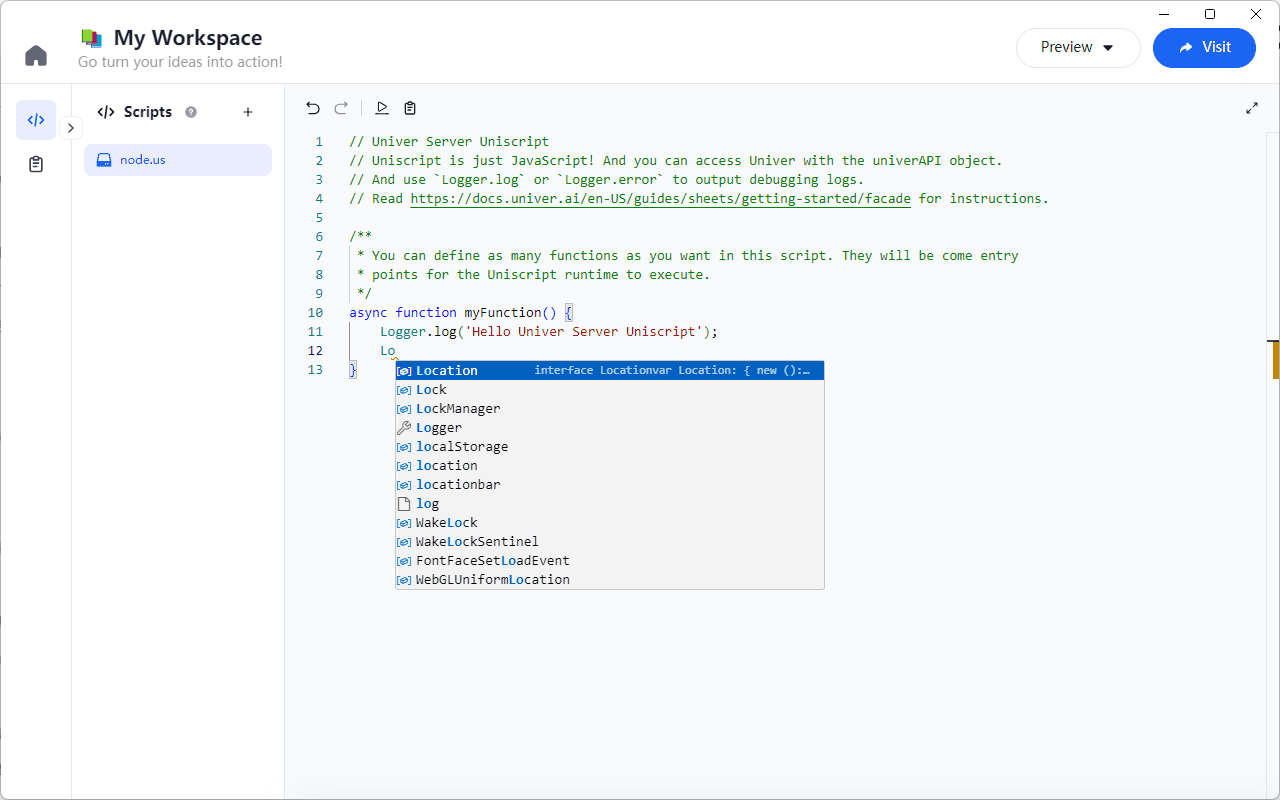Open the Preview dropdown
1280x800 pixels.
1078,47
